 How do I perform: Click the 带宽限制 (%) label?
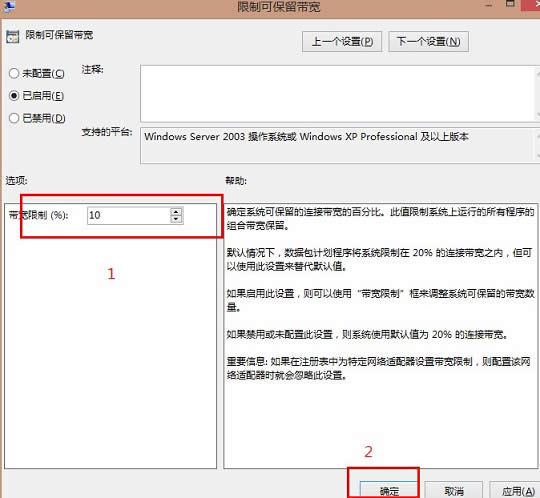point(38,216)
